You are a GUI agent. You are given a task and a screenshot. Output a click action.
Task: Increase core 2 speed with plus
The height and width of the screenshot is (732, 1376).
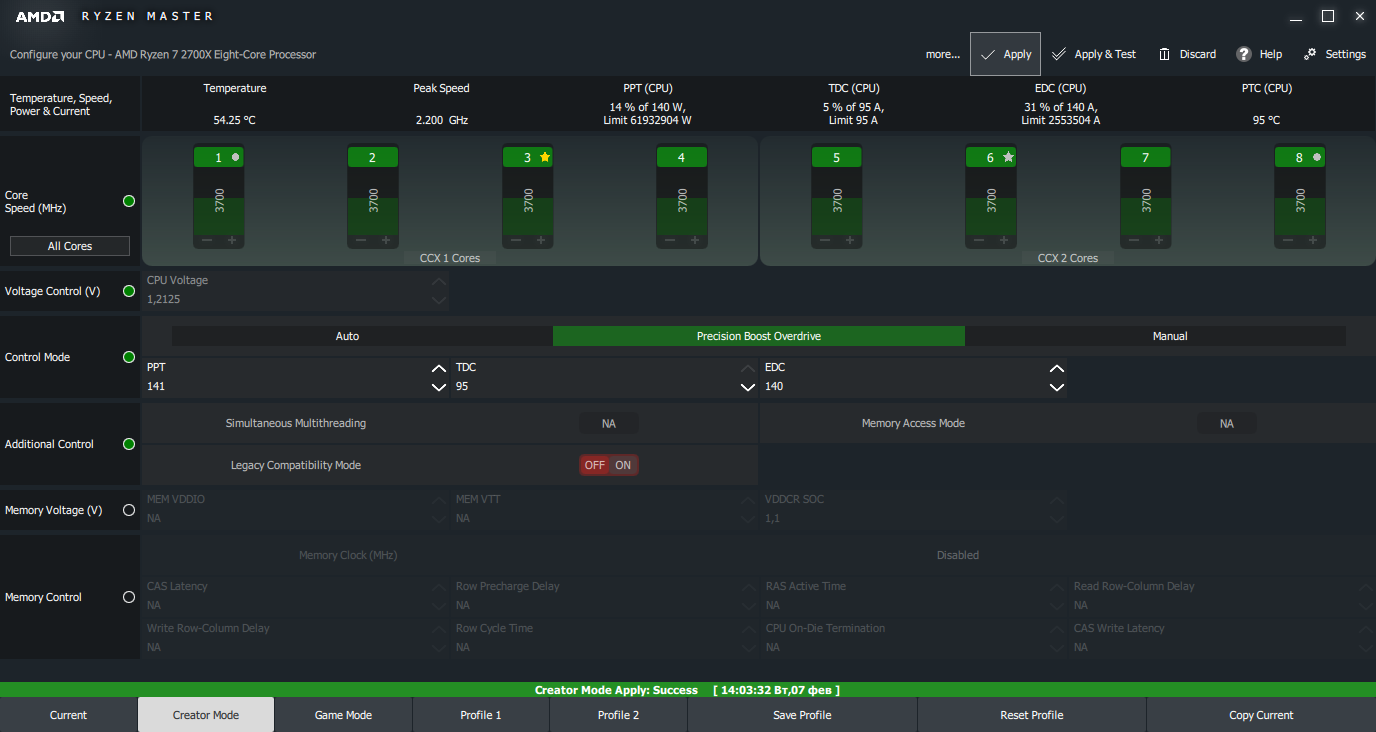click(x=386, y=240)
